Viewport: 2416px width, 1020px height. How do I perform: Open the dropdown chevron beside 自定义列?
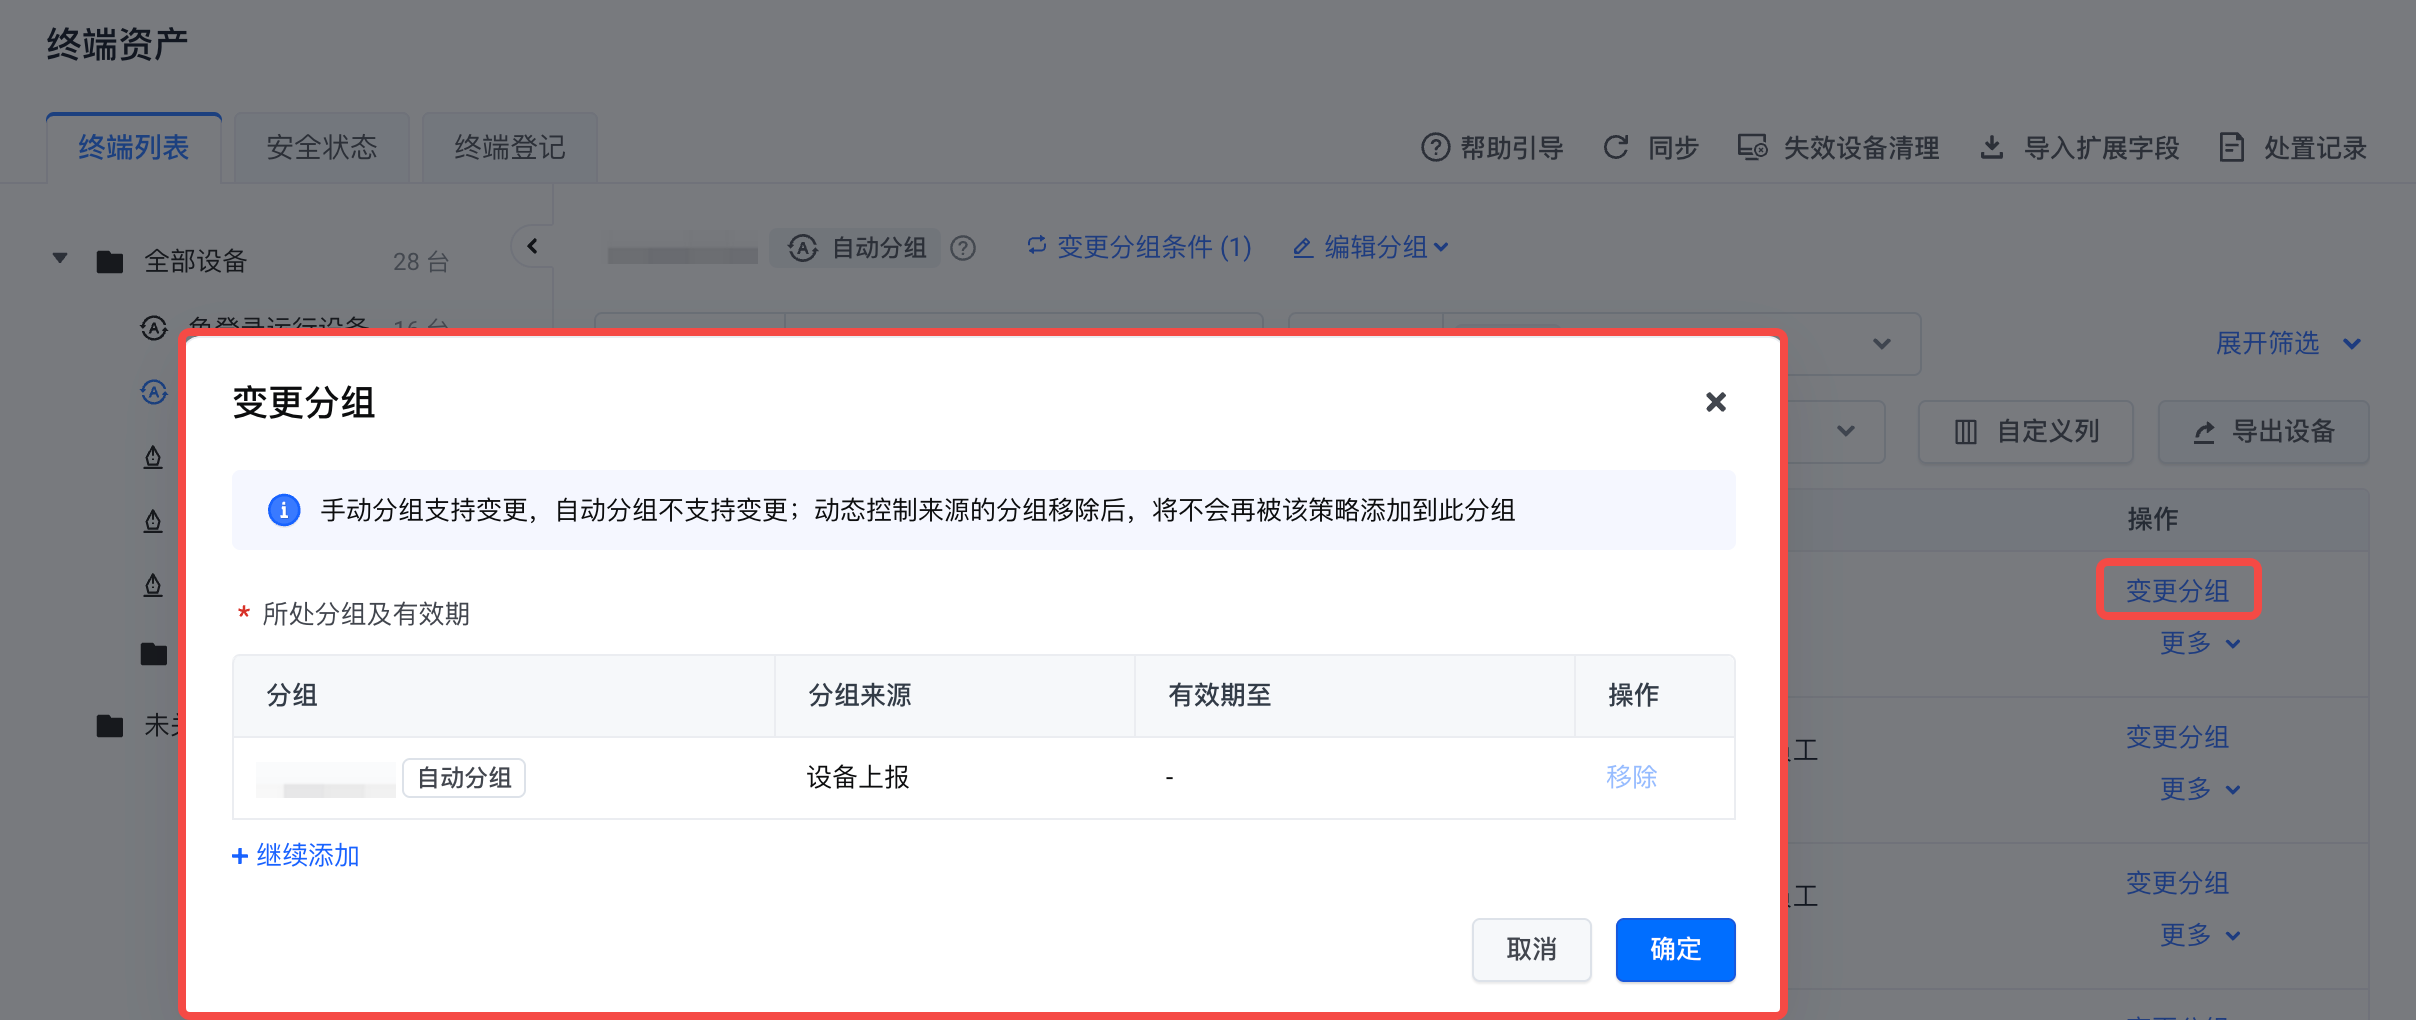[x=1846, y=431]
